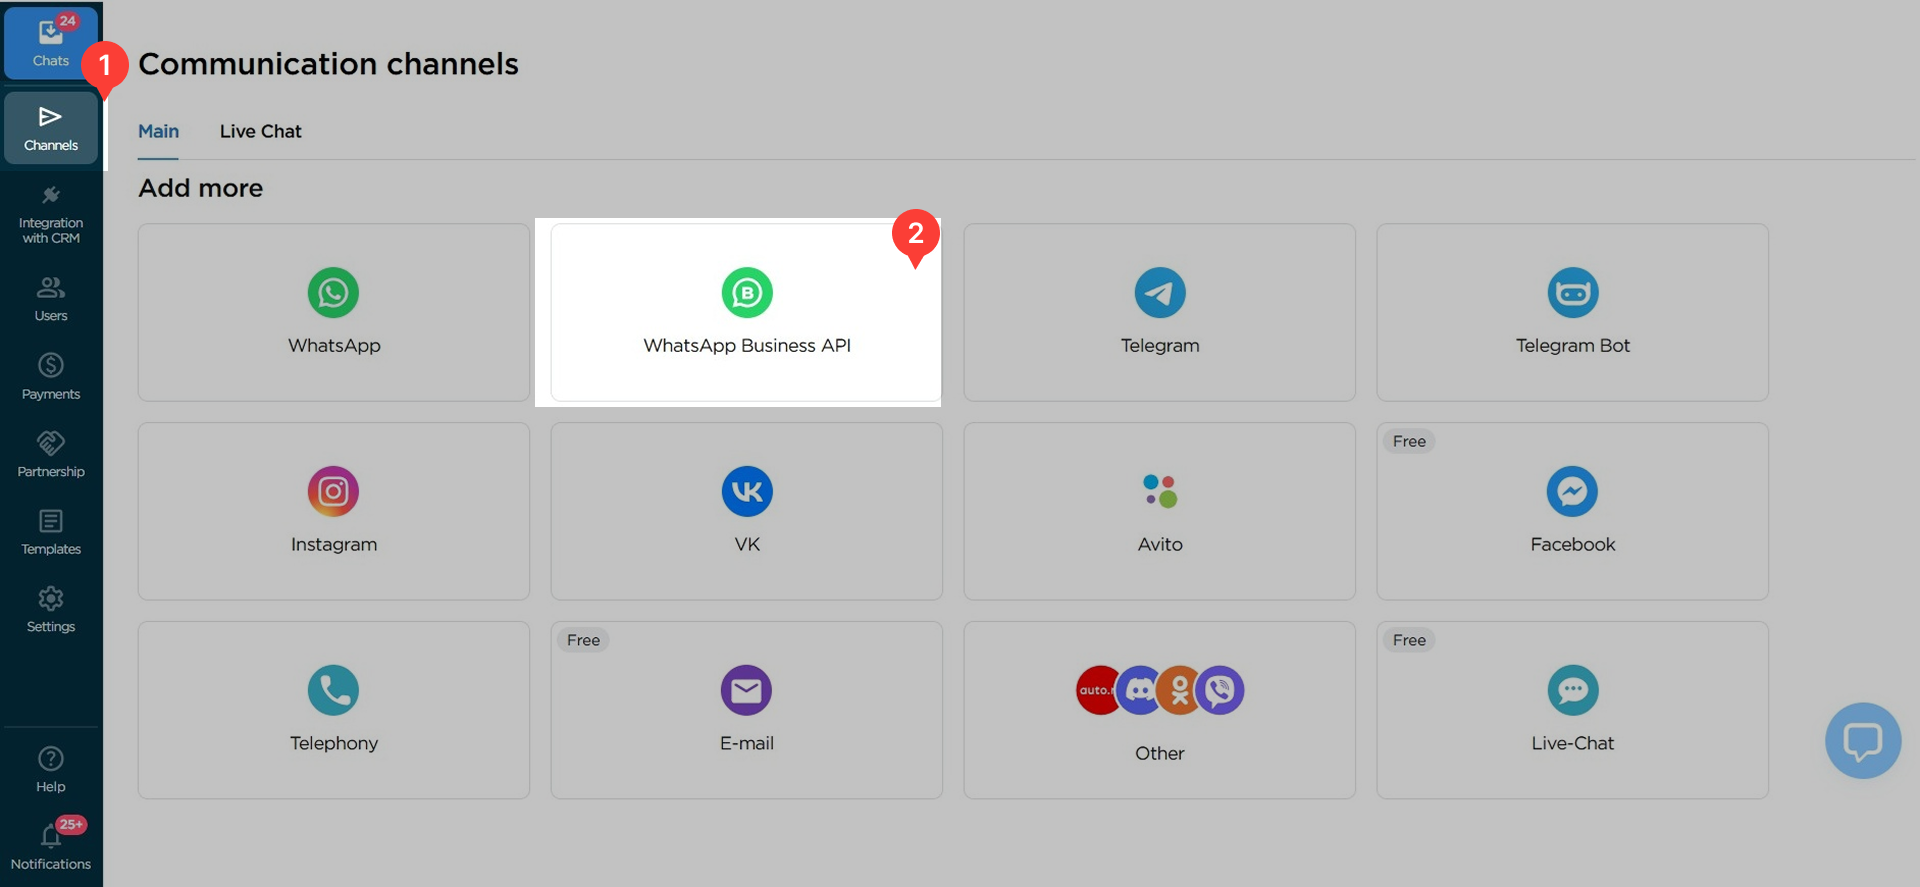This screenshot has height=887, width=1920.
Task: Select the WhatsApp label text
Action: [x=334, y=345]
